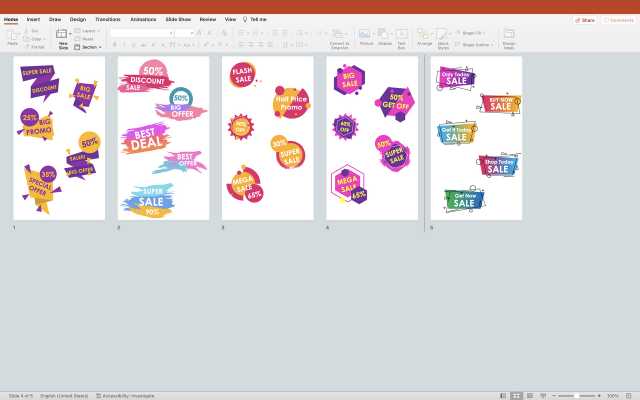640x400 pixels.
Task: Insert a New Slide
Action: pos(63,36)
